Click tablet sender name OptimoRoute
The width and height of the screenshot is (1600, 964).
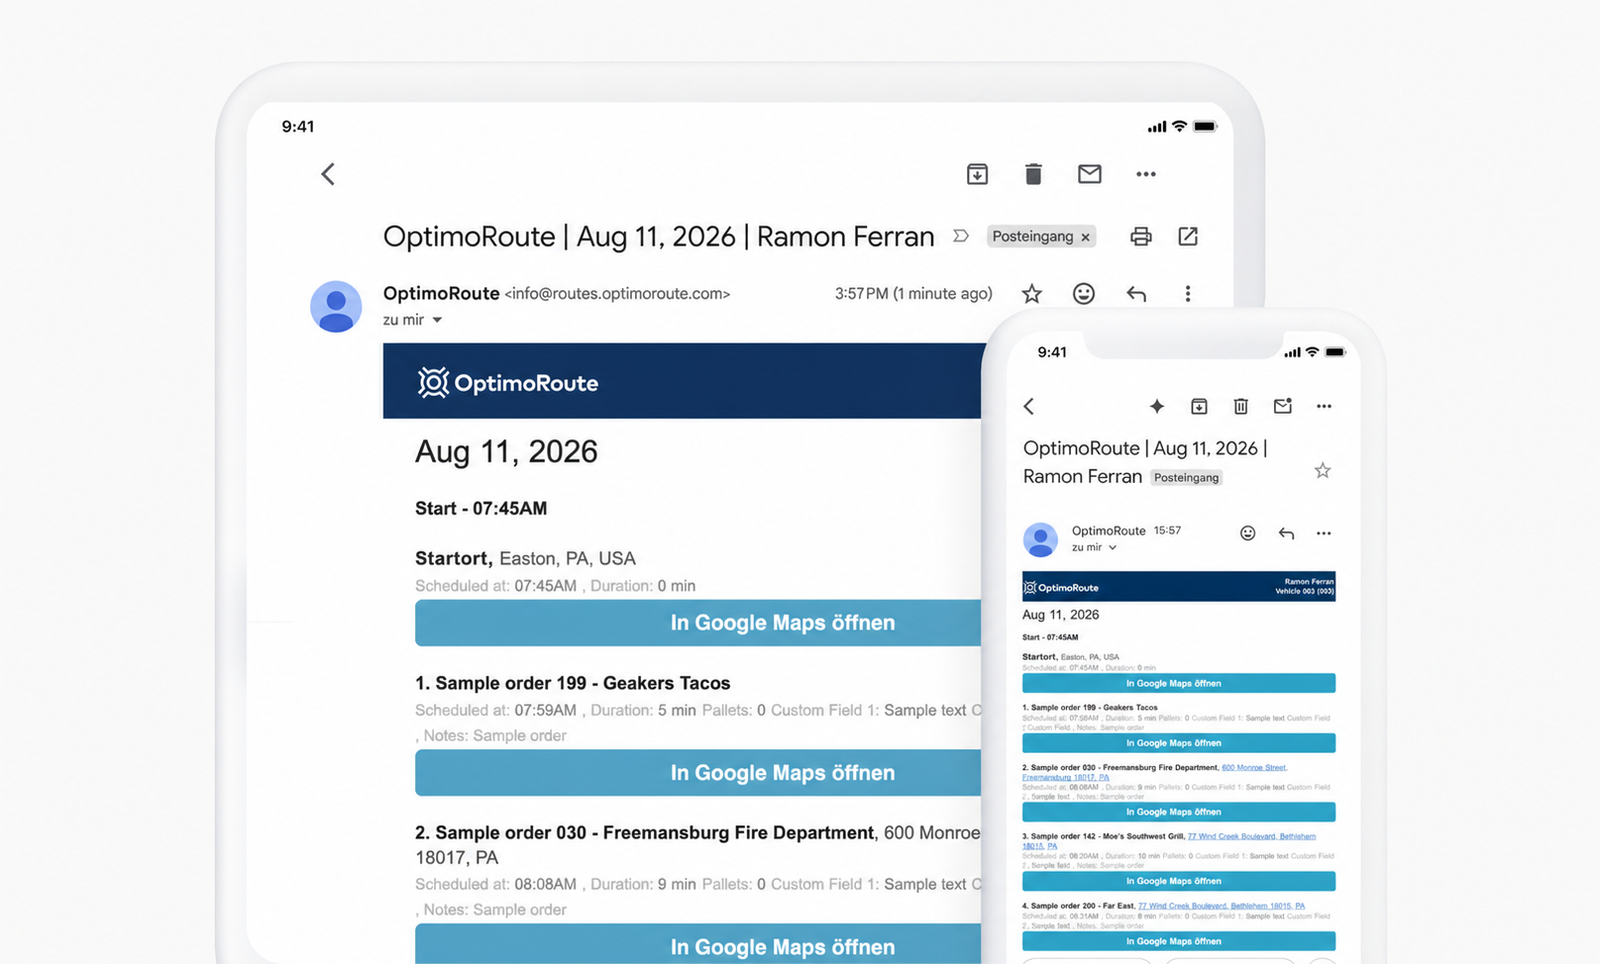pos(441,293)
